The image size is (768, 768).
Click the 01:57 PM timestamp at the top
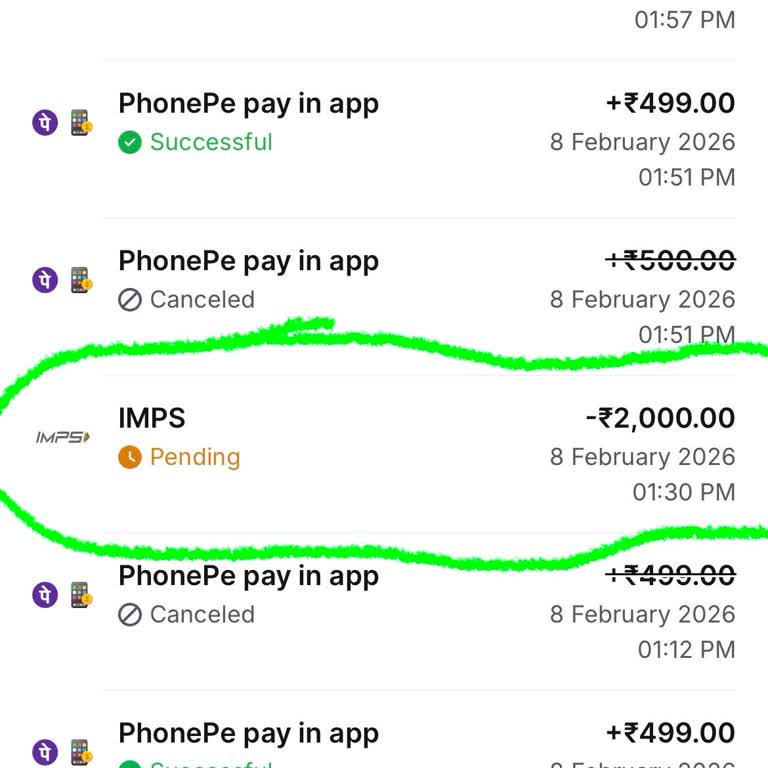coord(685,19)
